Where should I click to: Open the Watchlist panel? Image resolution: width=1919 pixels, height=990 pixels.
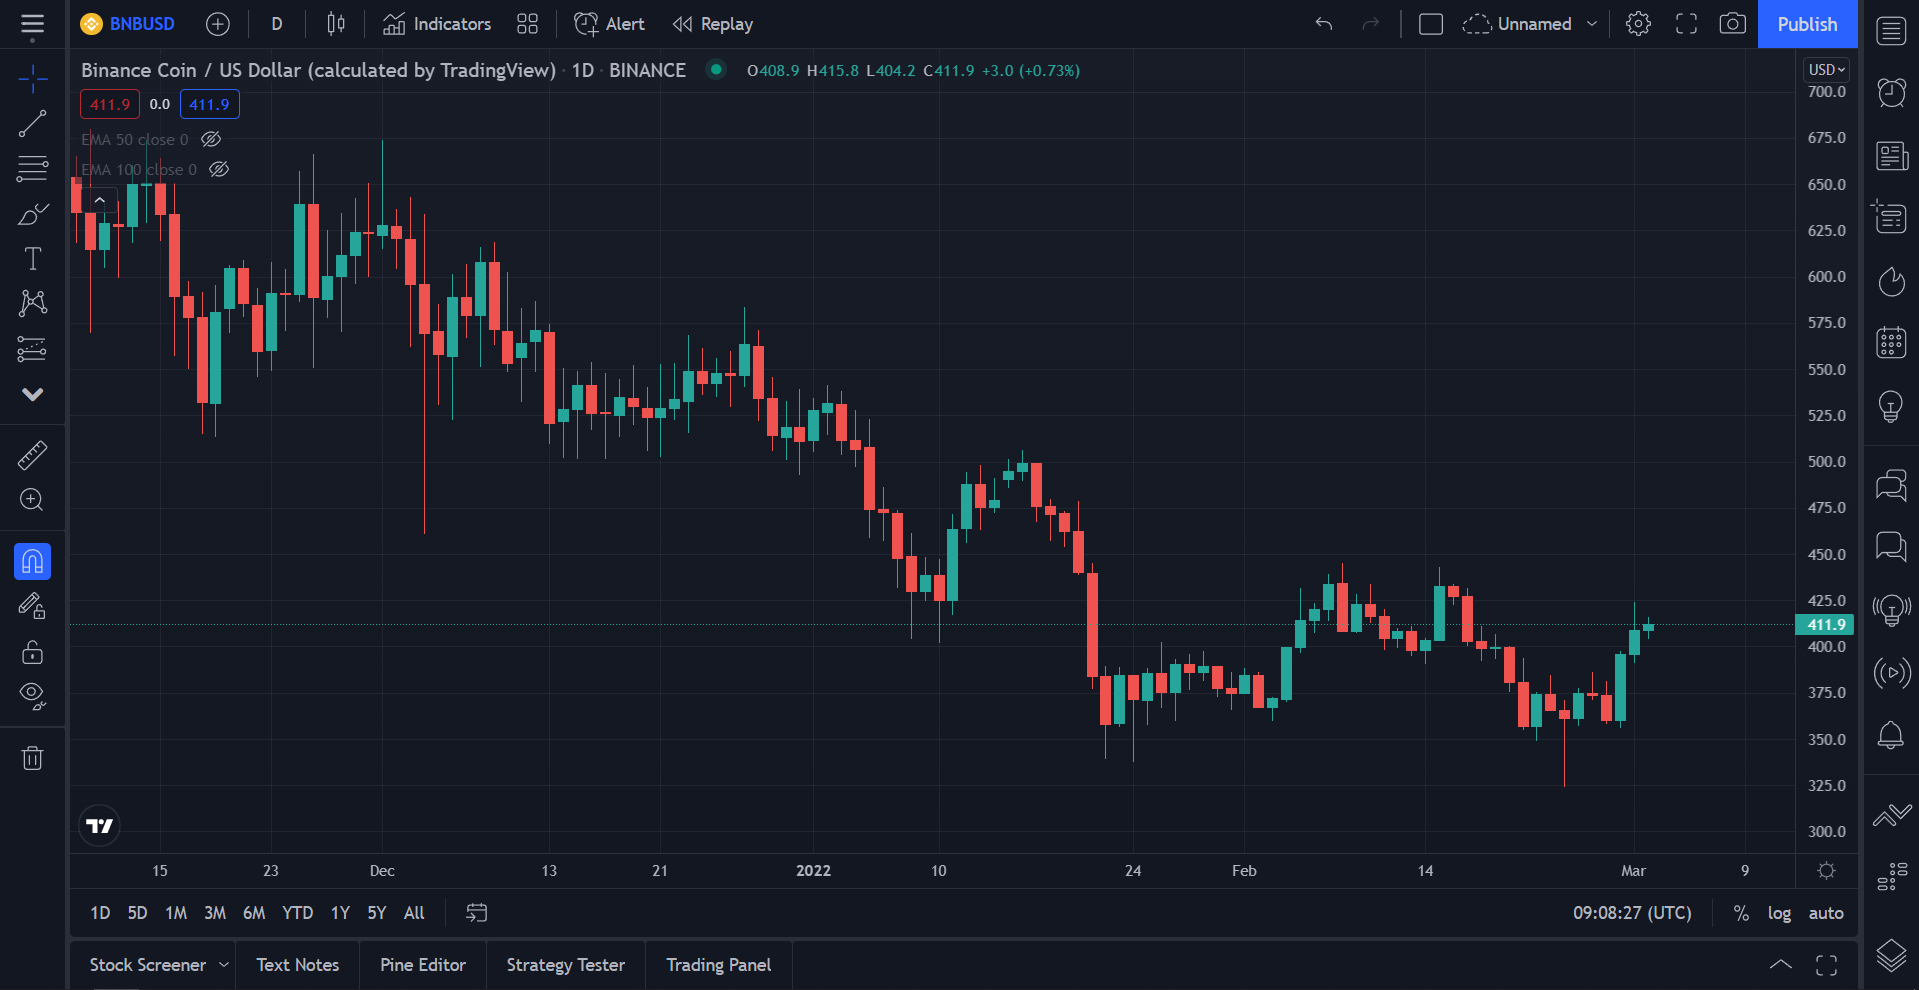point(1891,30)
